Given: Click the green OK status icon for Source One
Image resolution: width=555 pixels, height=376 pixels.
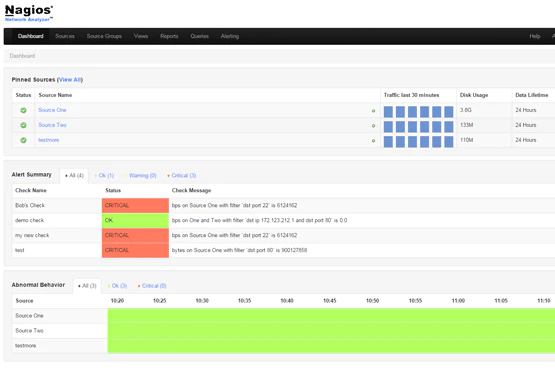Looking at the screenshot, I should click(x=23, y=110).
